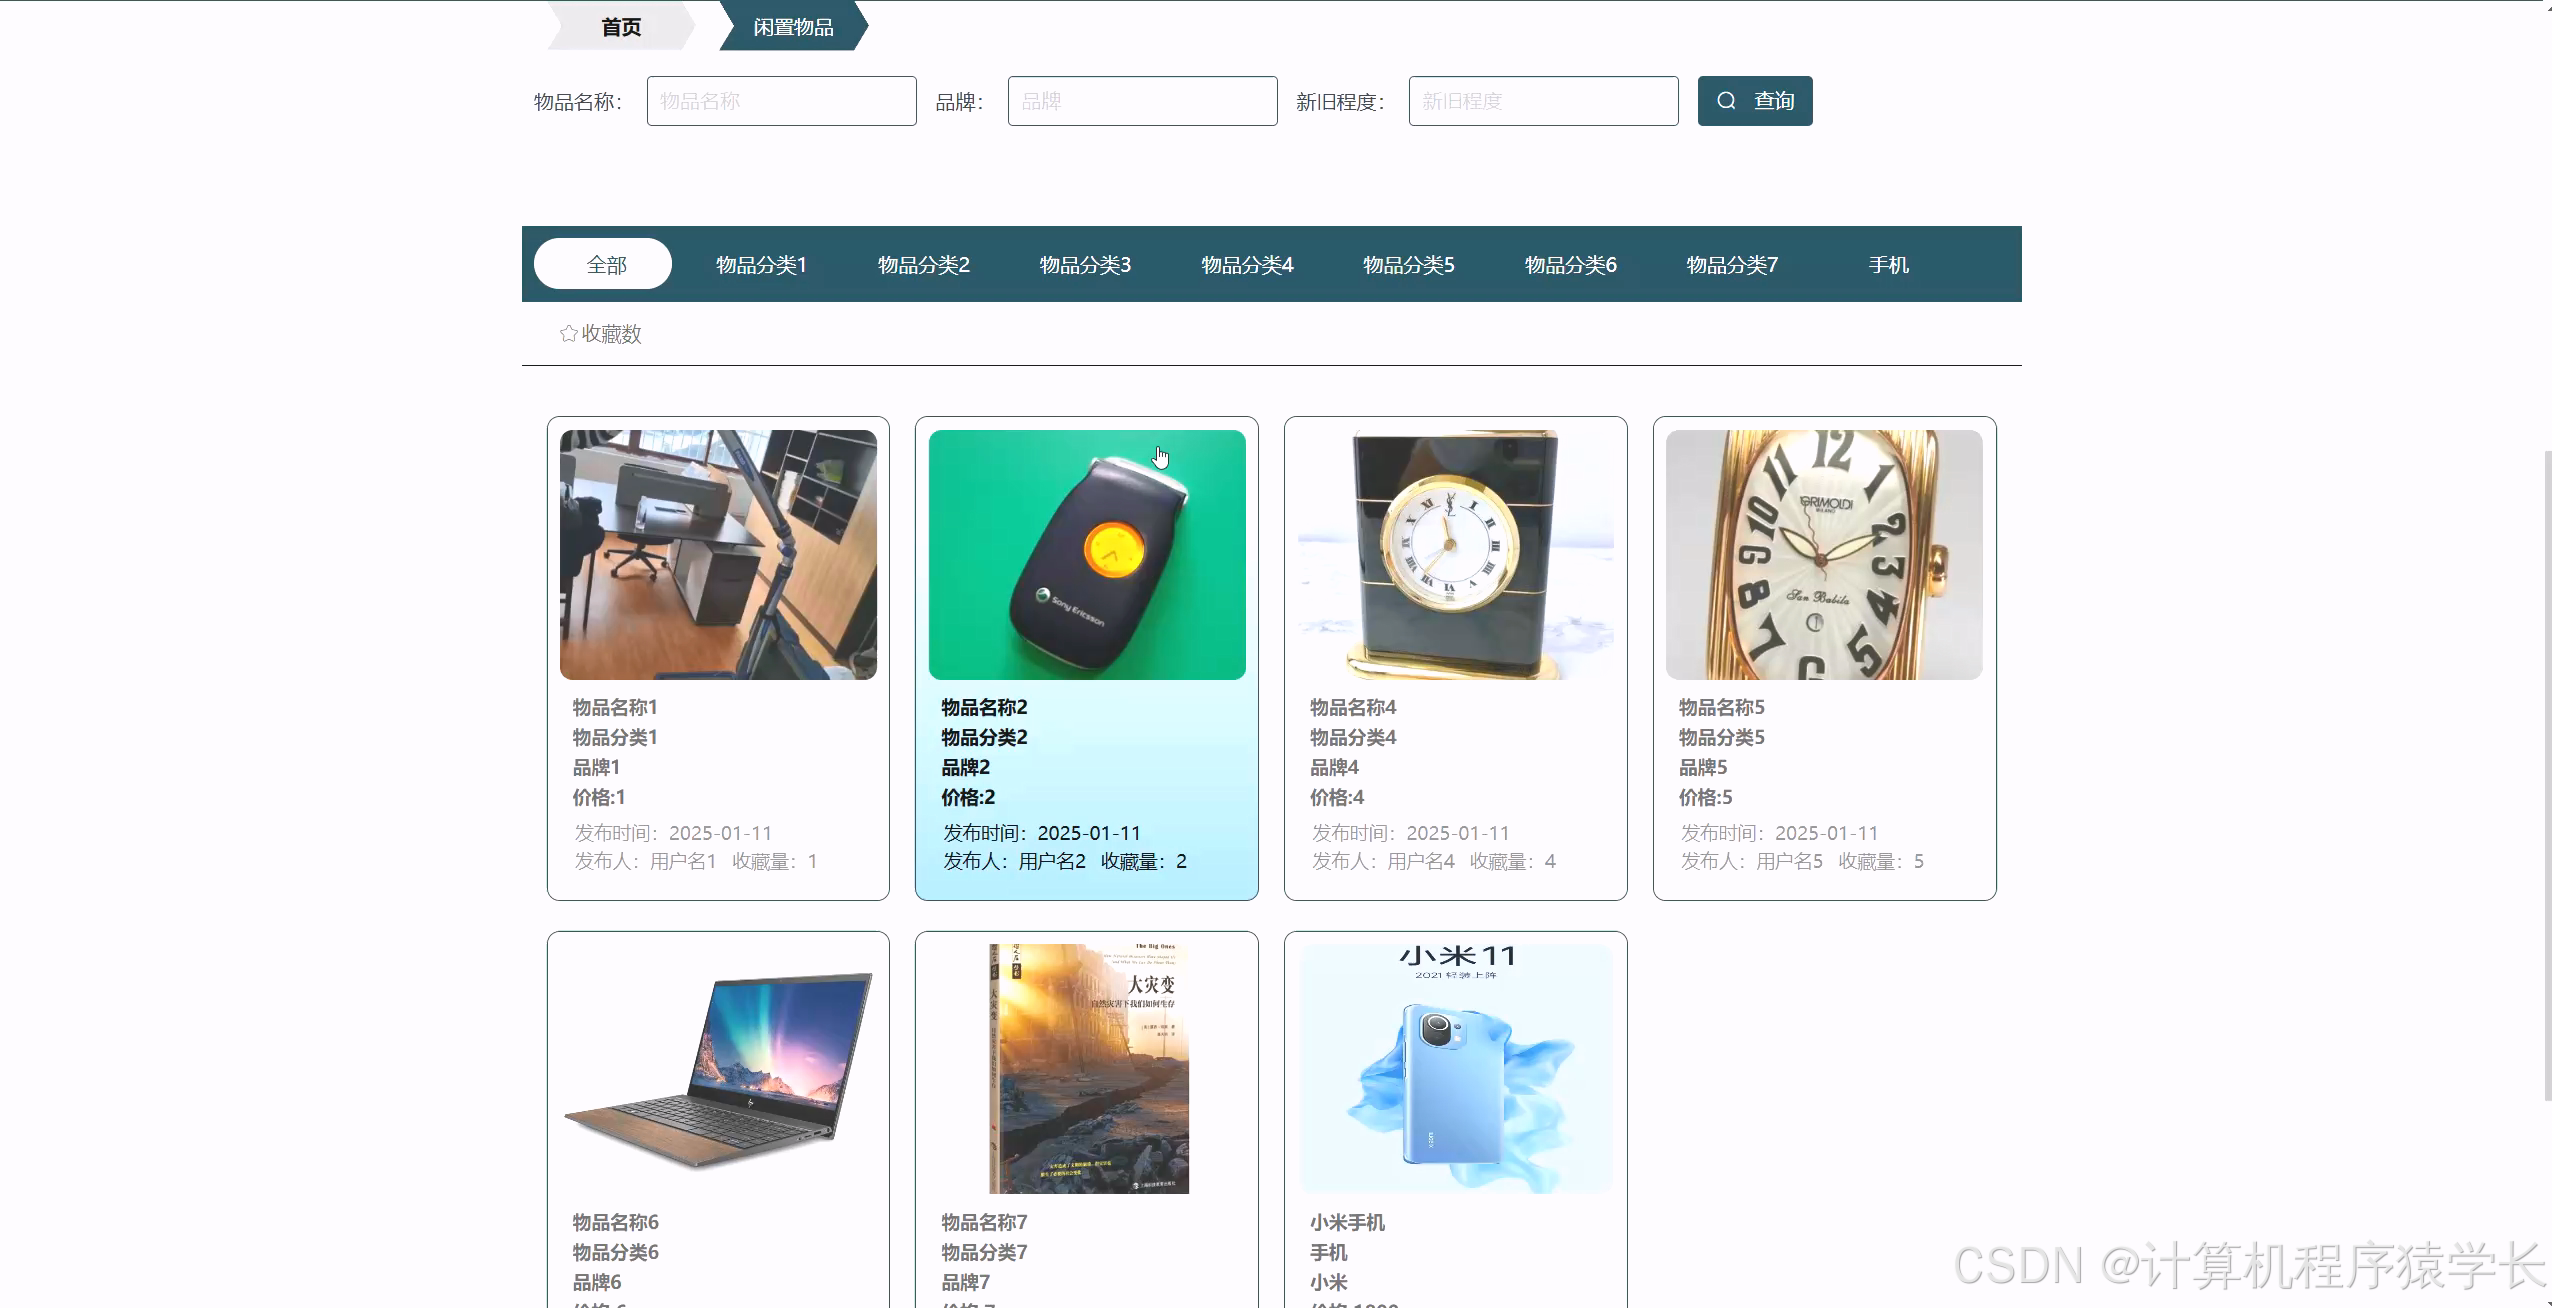This screenshot has height=1308, width=2552.
Task: Click 品牌7 in the book card
Action: (x=965, y=1282)
